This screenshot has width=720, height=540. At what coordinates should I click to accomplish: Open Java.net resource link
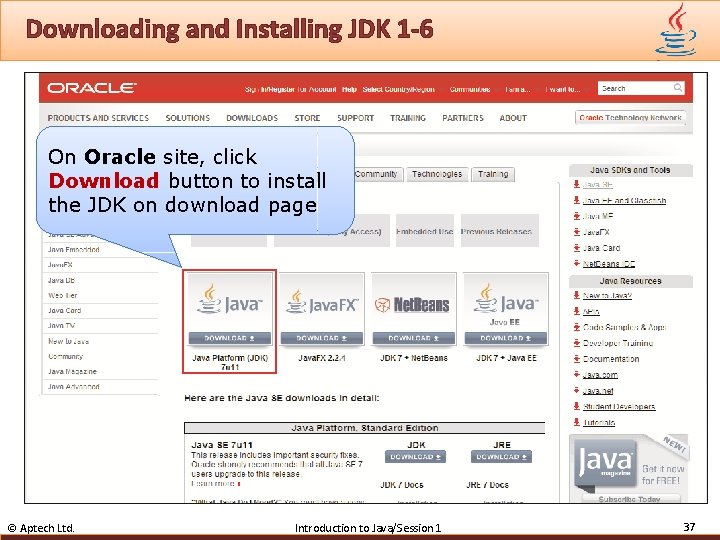[x=598, y=391]
